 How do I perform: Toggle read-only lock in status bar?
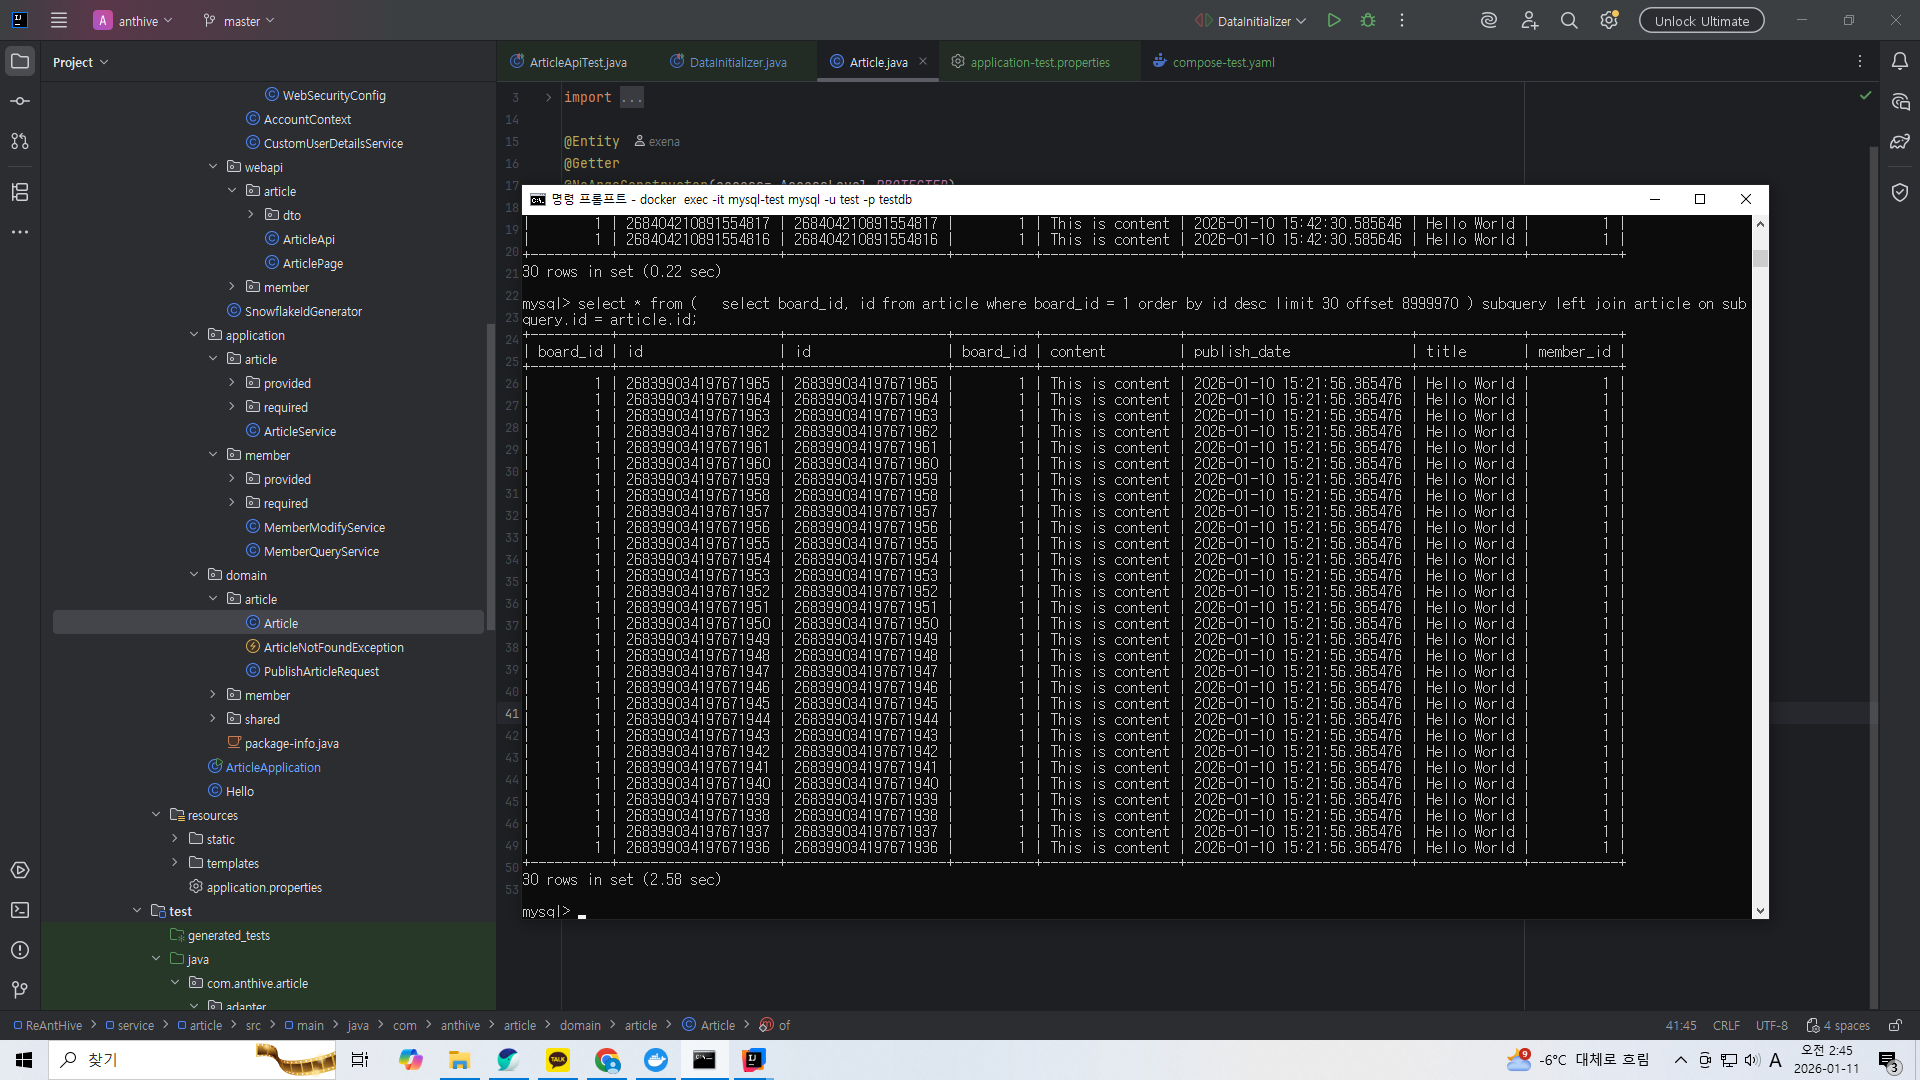click(1895, 1025)
